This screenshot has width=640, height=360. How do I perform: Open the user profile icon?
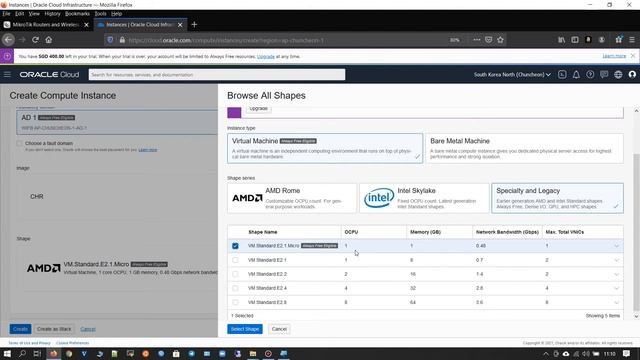pyautogui.click(x=632, y=74)
